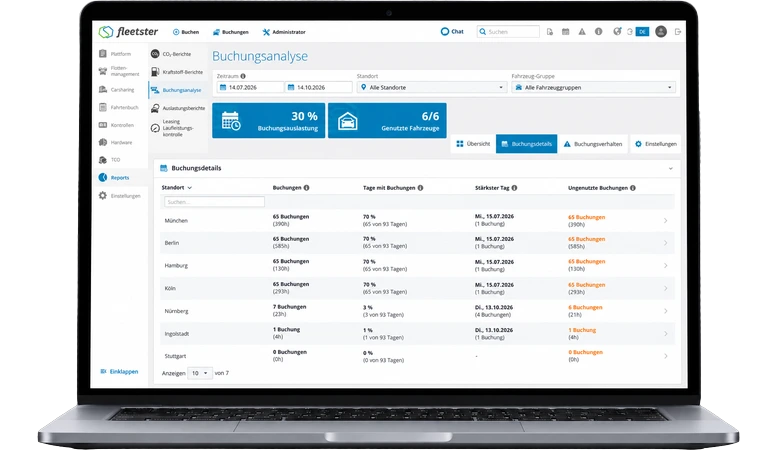Click Nürnberg's orange 6 Buchungen link
The image size is (777, 450).
click(585, 307)
